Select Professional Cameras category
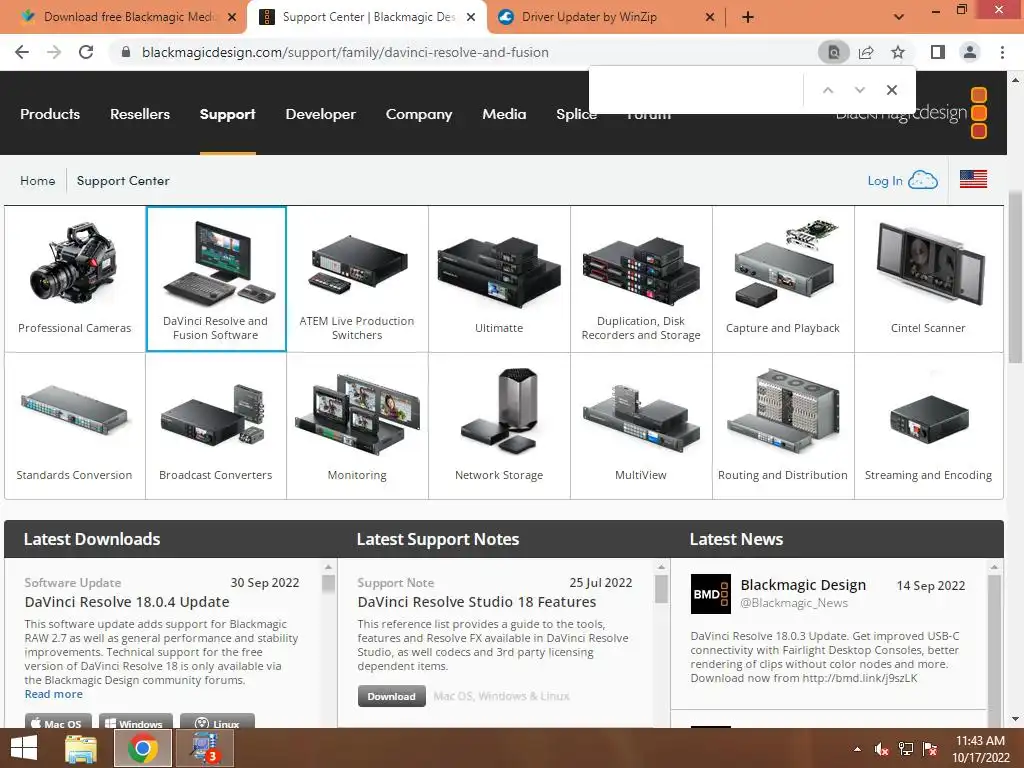The image size is (1024, 768). [x=74, y=279]
